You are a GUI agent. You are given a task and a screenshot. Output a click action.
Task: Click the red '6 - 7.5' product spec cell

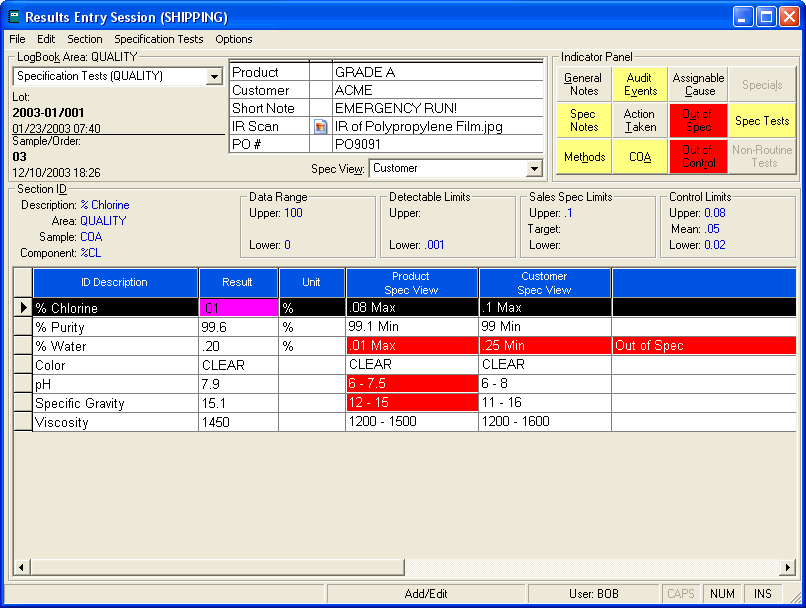pyautogui.click(x=412, y=383)
